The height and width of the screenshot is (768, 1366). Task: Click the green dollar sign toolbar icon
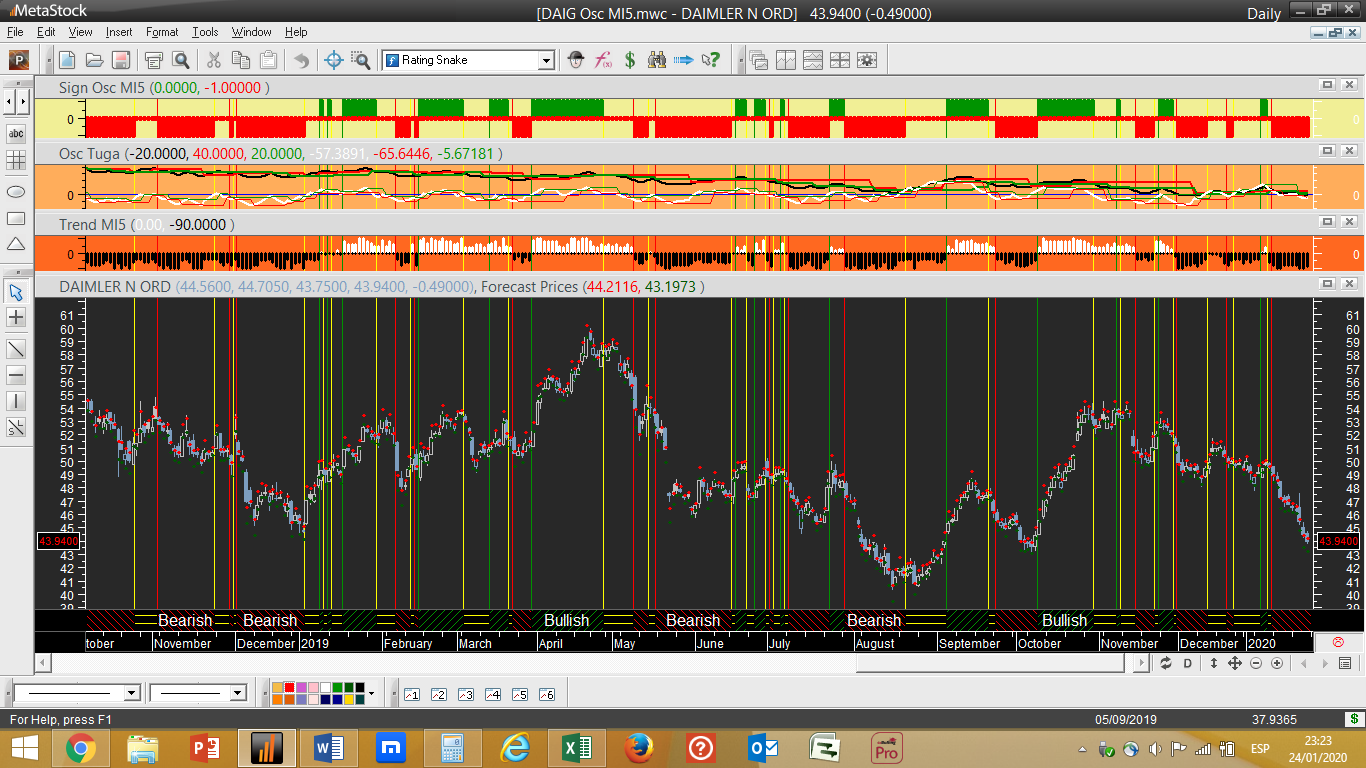click(x=630, y=60)
